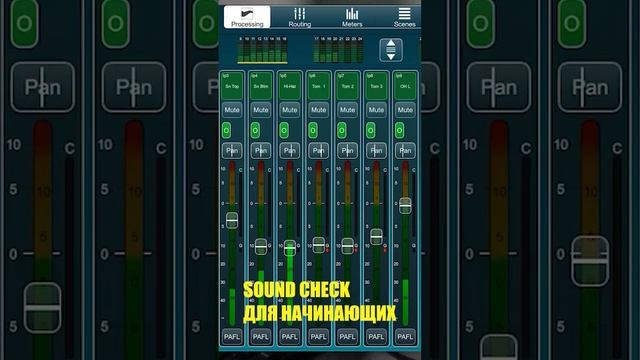Select the Sn Top channel name block
The width and height of the screenshot is (640, 360).
coord(232,86)
